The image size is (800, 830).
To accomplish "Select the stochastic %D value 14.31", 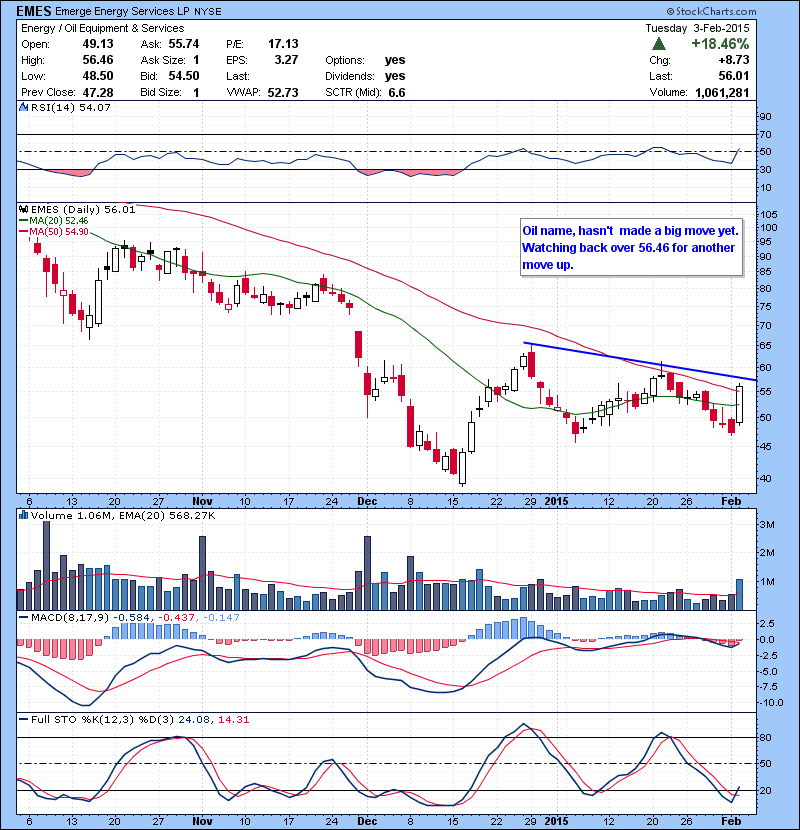I will pyautogui.click(x=233, y=719).
